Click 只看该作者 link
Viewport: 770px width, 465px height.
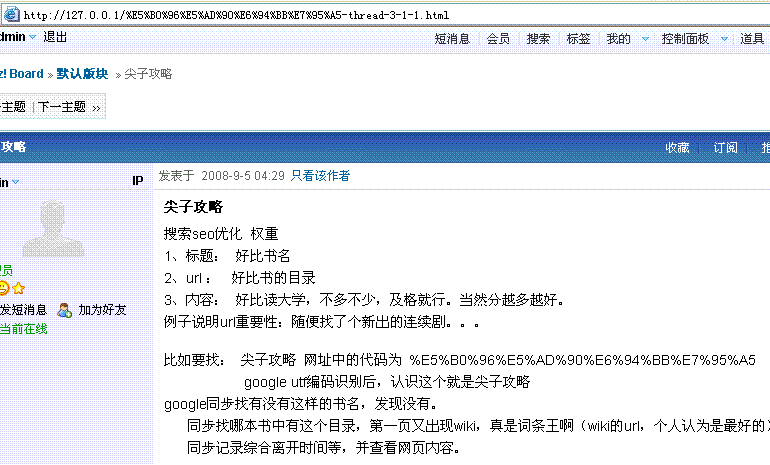[320, 176]
